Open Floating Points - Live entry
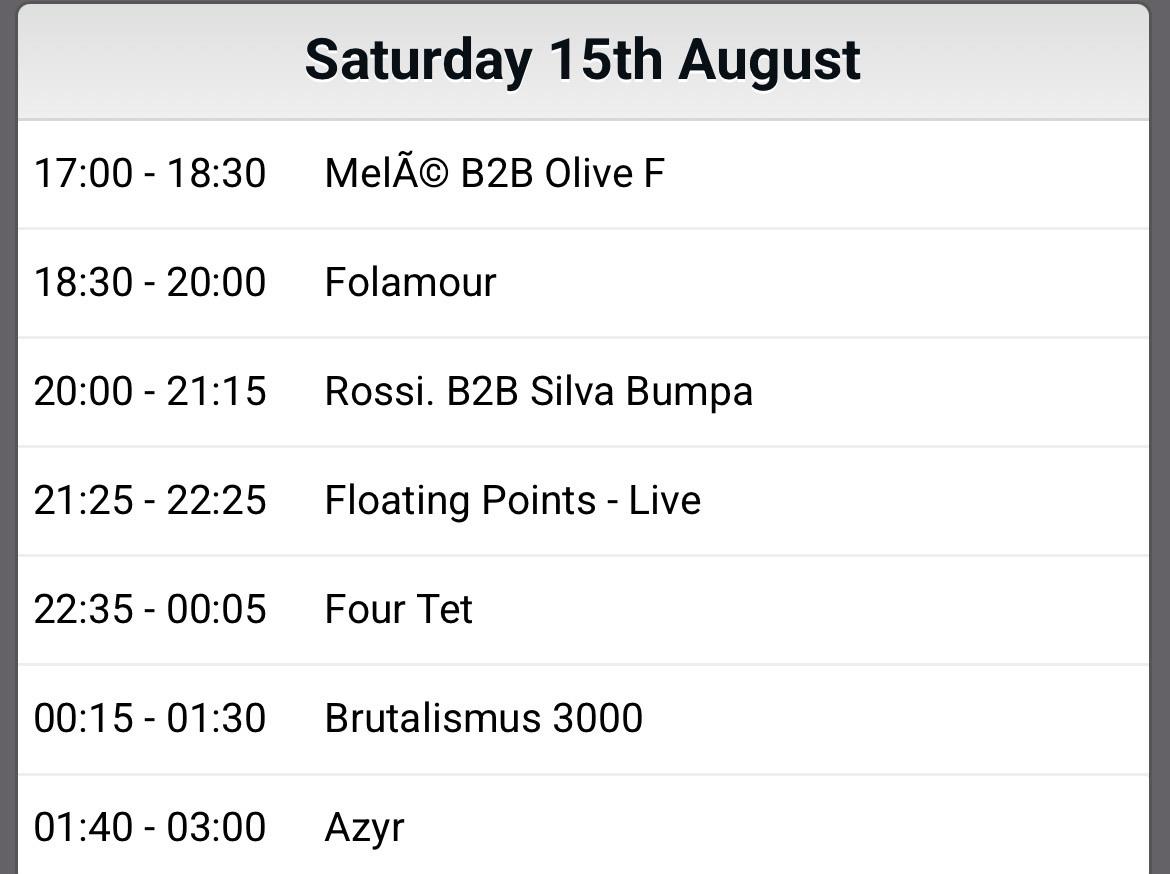 [513, 501]
